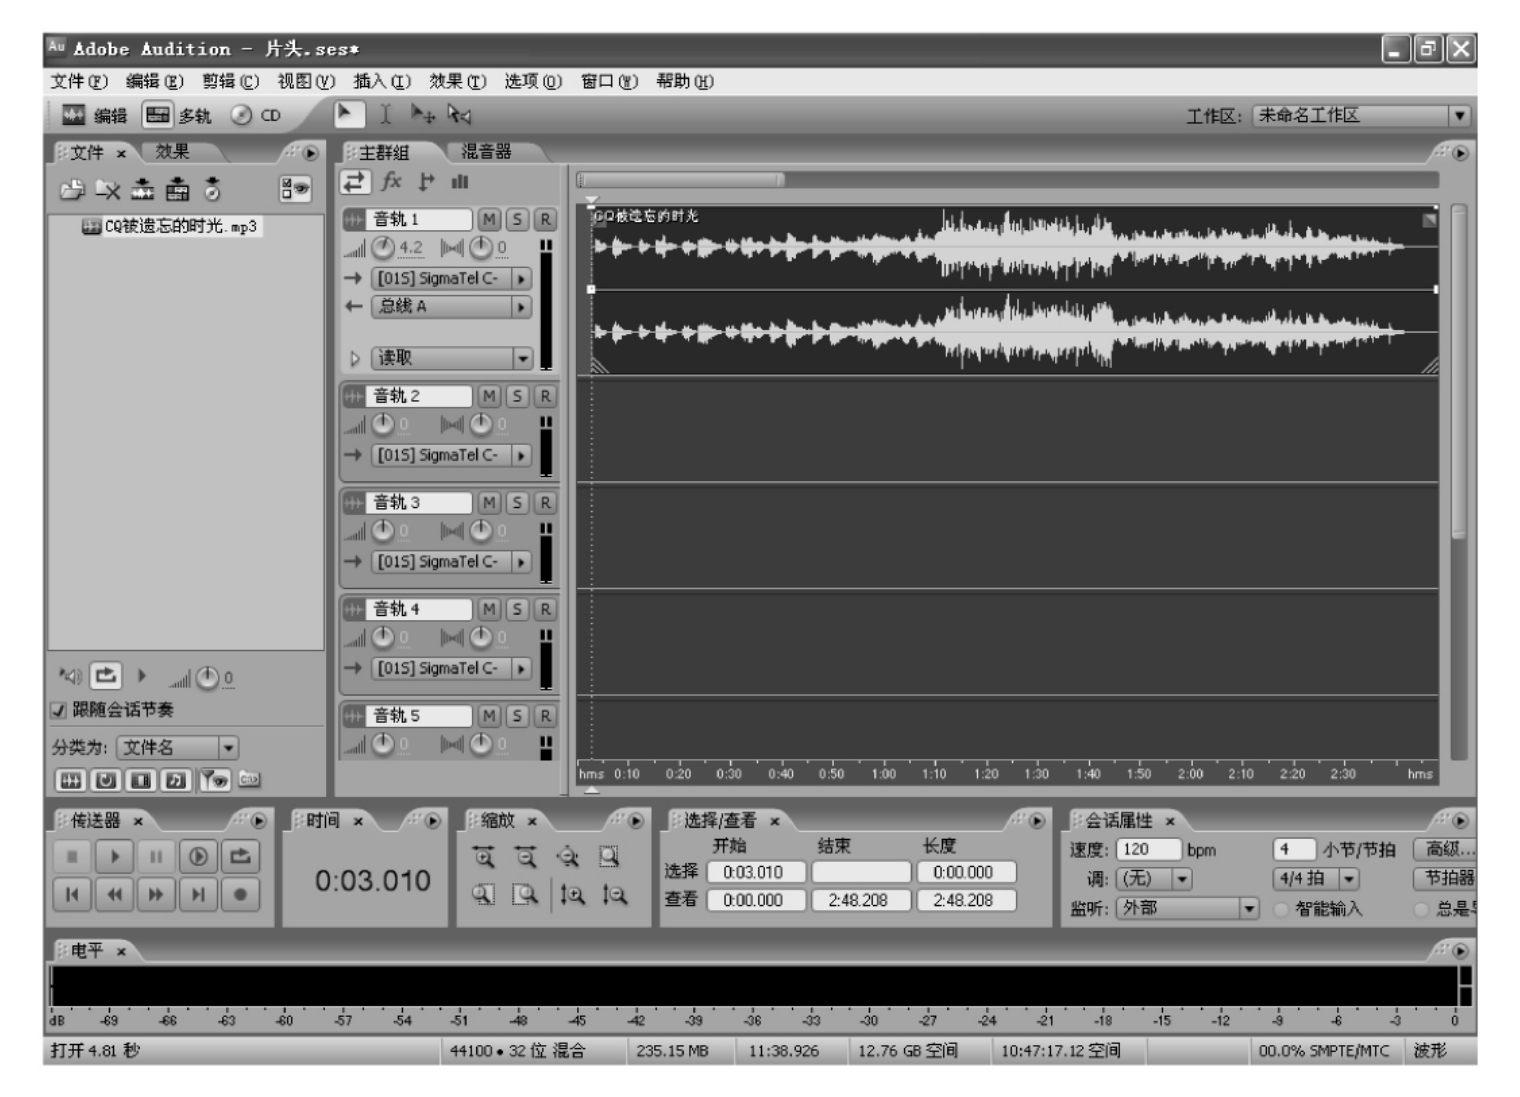Solo track 音轨 1 with S button
This screenshot has width=1520, height=1097.
pos(517,219)
